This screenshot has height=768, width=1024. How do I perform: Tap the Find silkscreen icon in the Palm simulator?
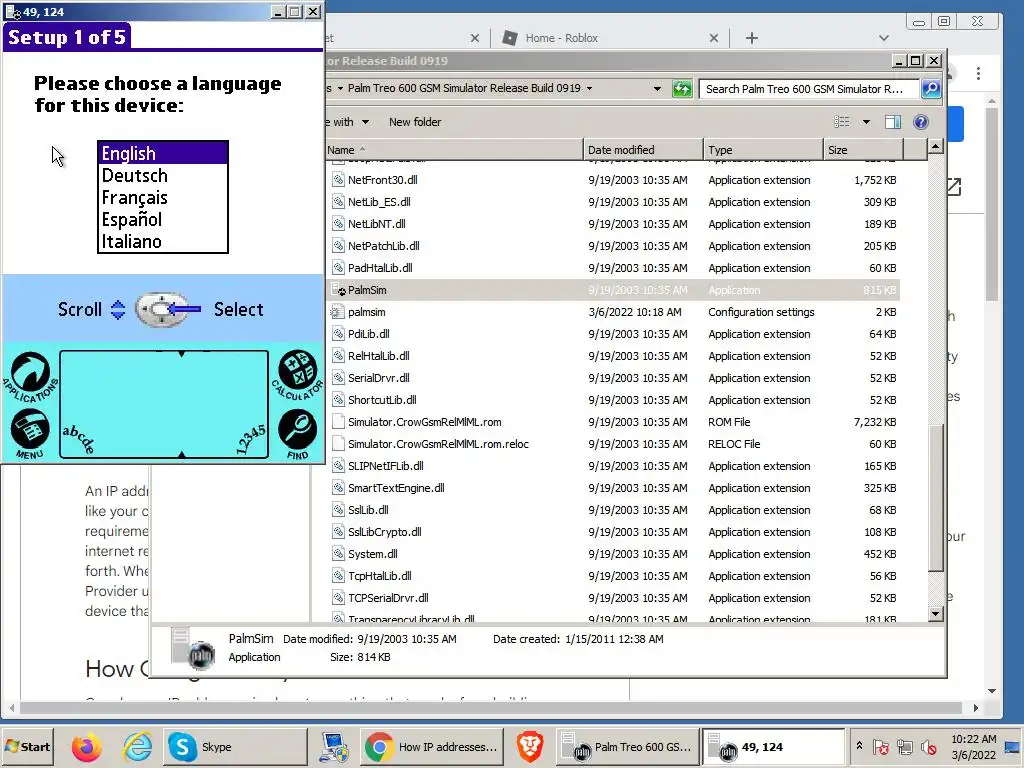click(297, 434)
